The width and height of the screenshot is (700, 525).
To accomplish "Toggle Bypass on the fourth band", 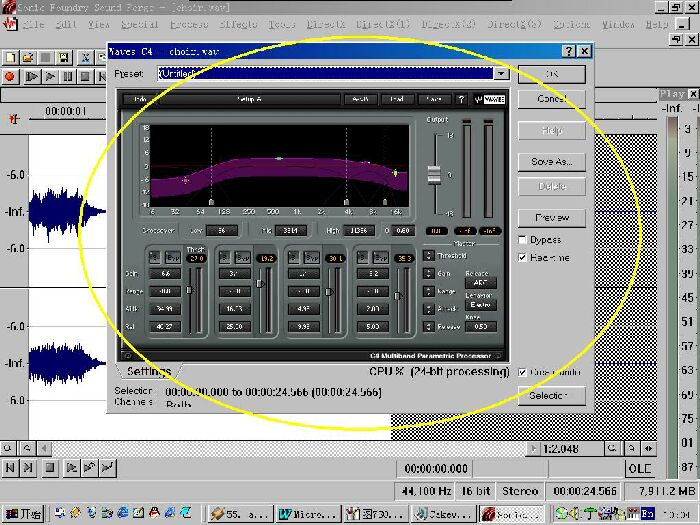I will (x=381, y=257).
